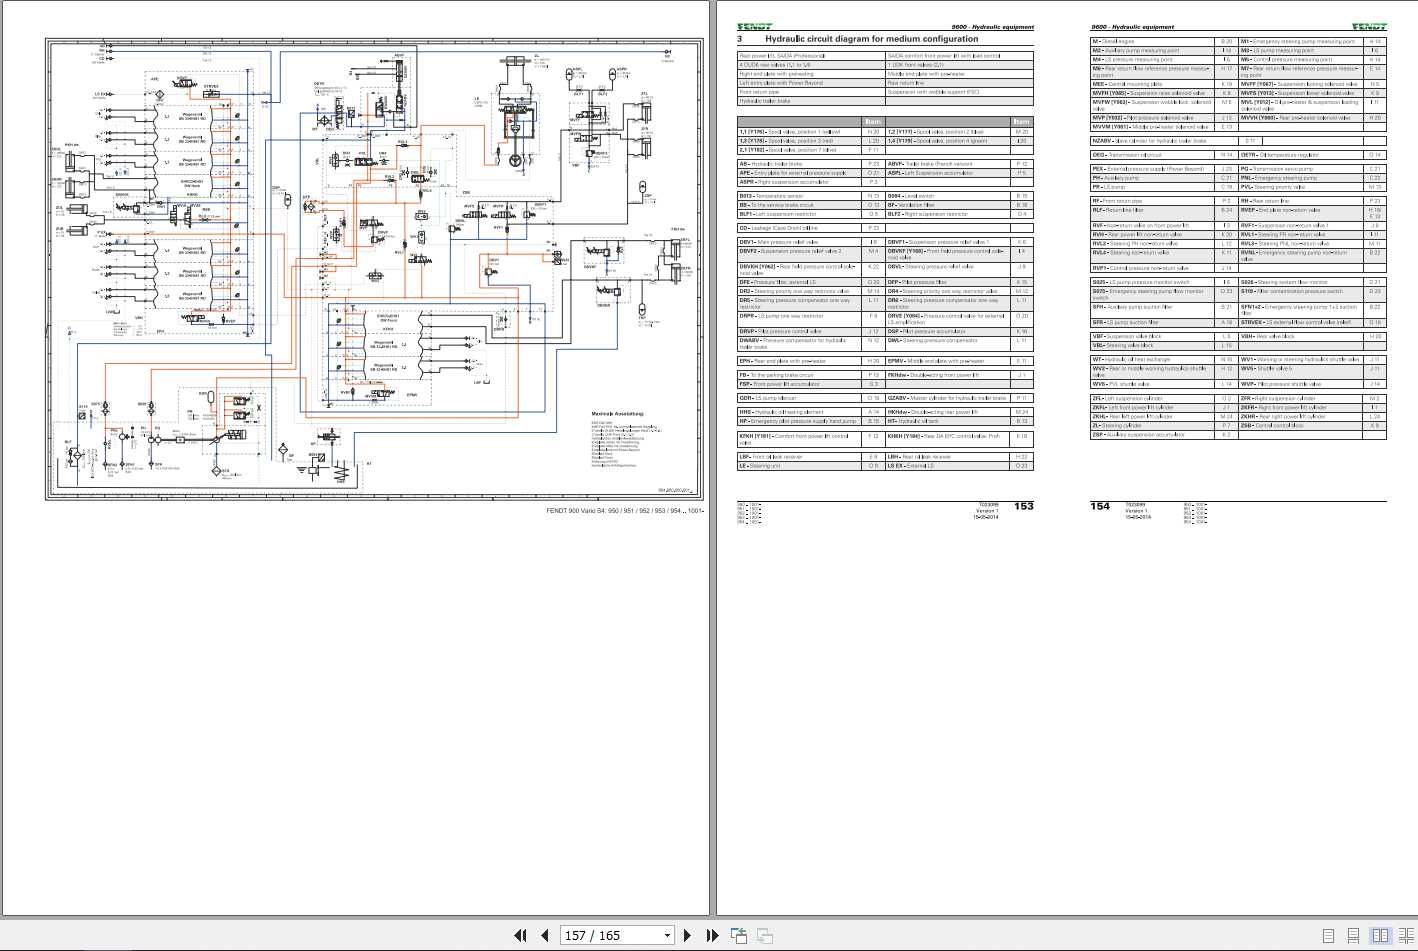Toggle the highlighted two-page book view
This screenshot has height=951, width=1418.
pos(1381,934)
